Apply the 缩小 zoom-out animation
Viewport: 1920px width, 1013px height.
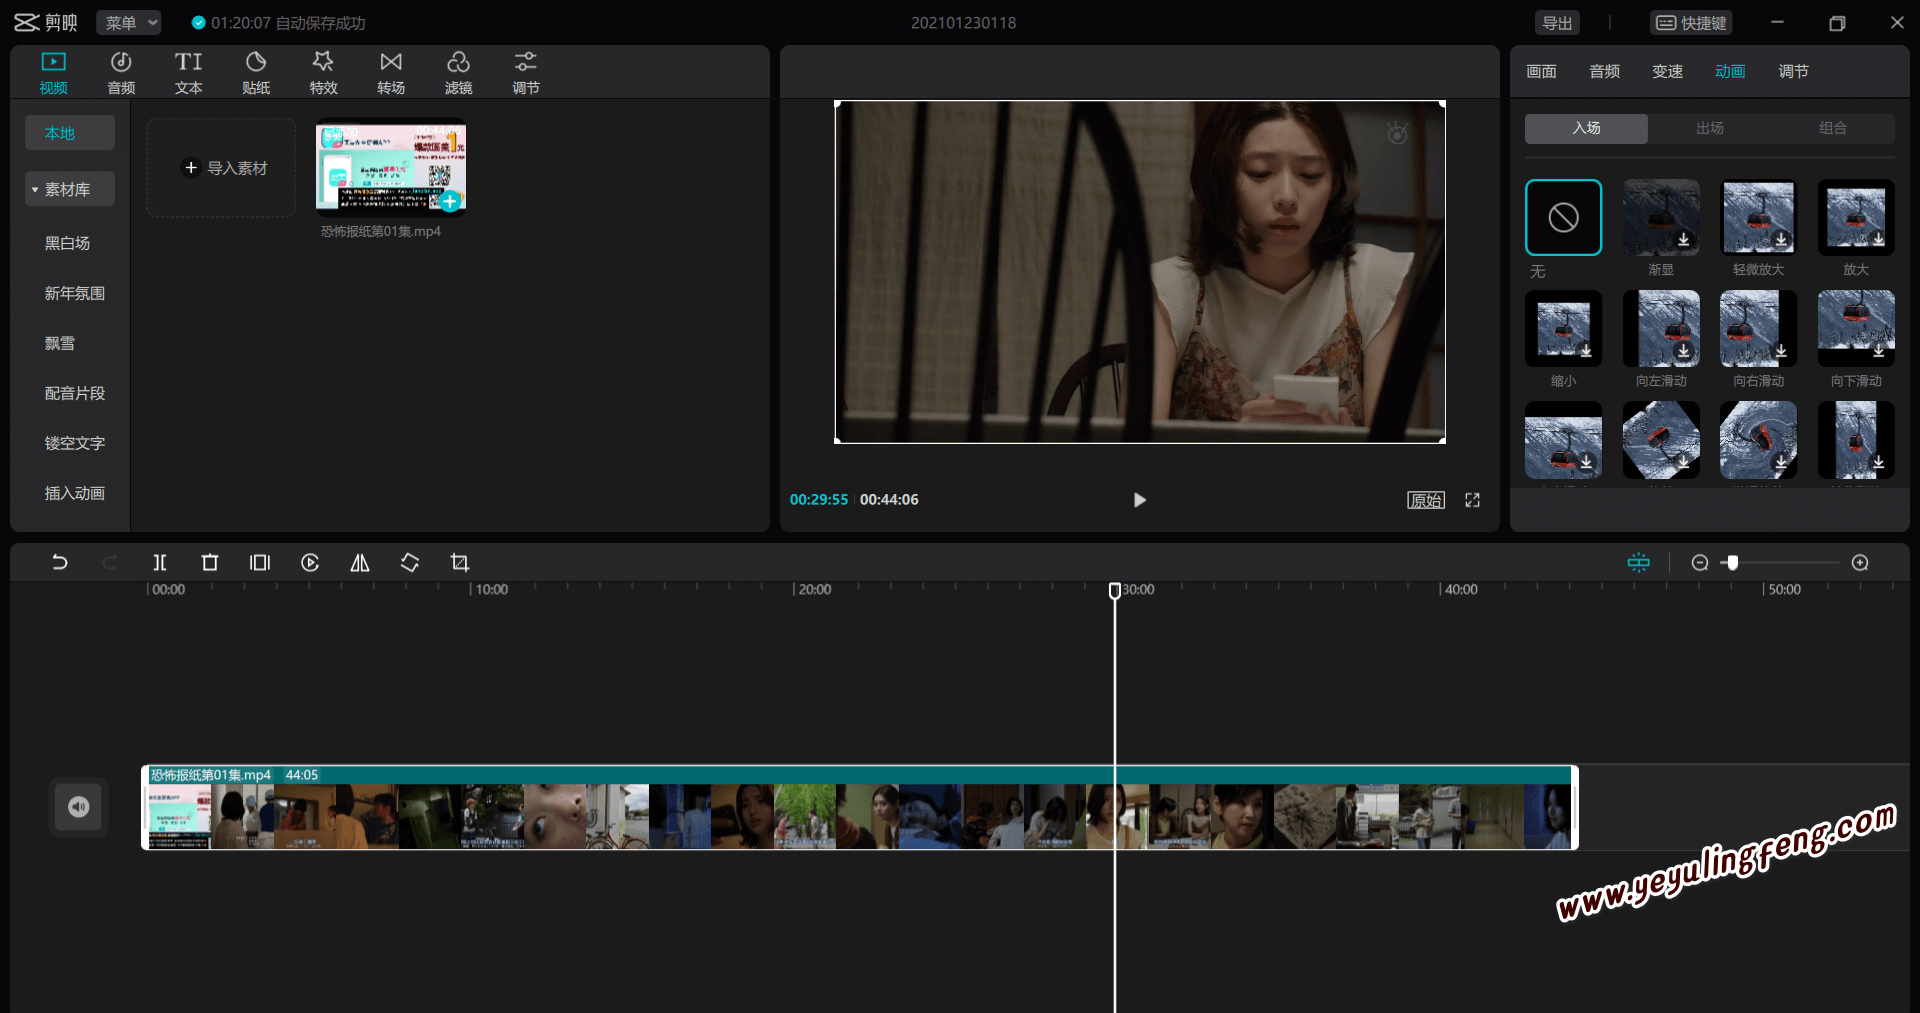pyautogui.click(x=1563, y=329)
